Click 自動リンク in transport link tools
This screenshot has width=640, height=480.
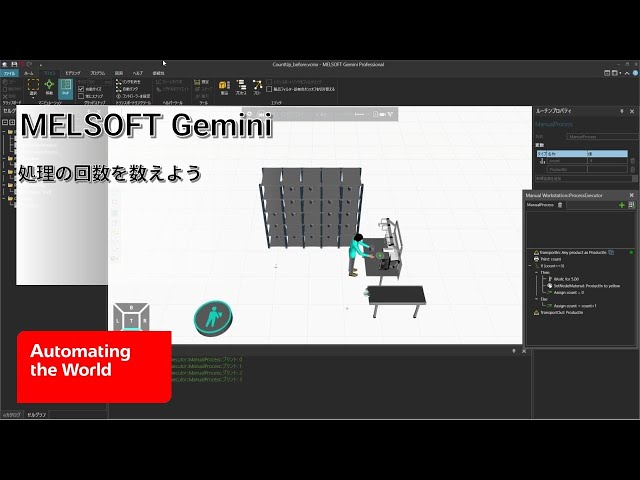coord(127,89)
